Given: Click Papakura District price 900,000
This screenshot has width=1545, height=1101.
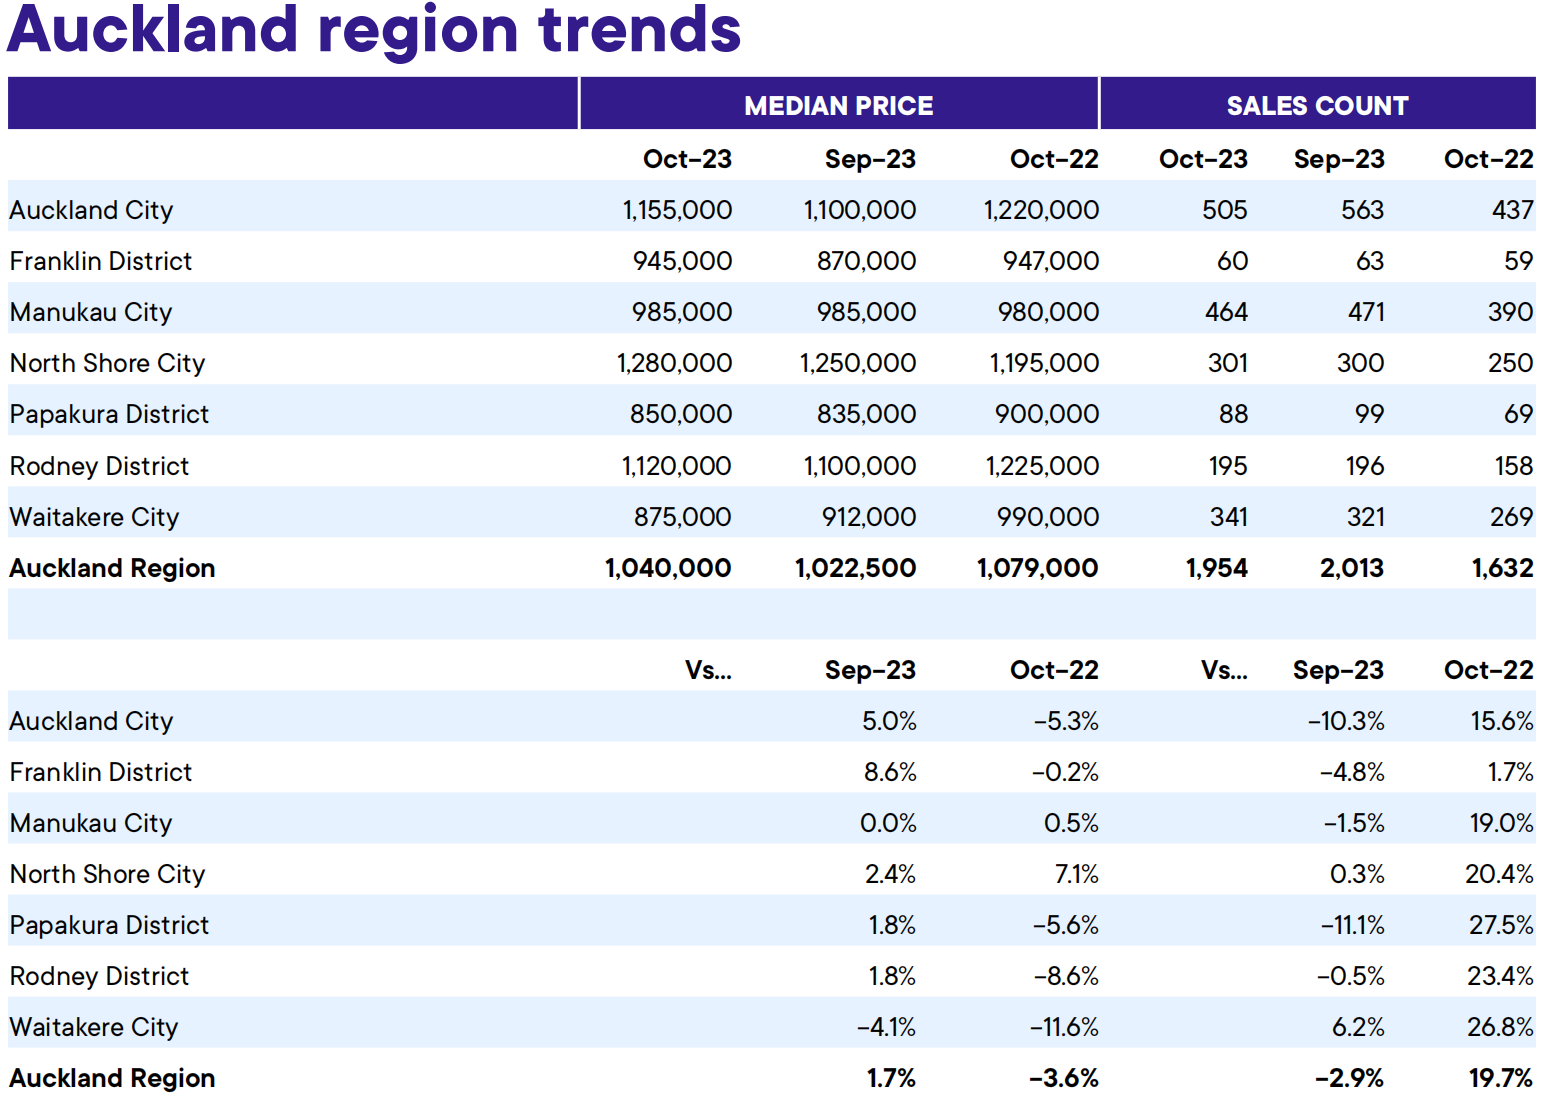Looking at the screenshot, I should pos(1047,414).
